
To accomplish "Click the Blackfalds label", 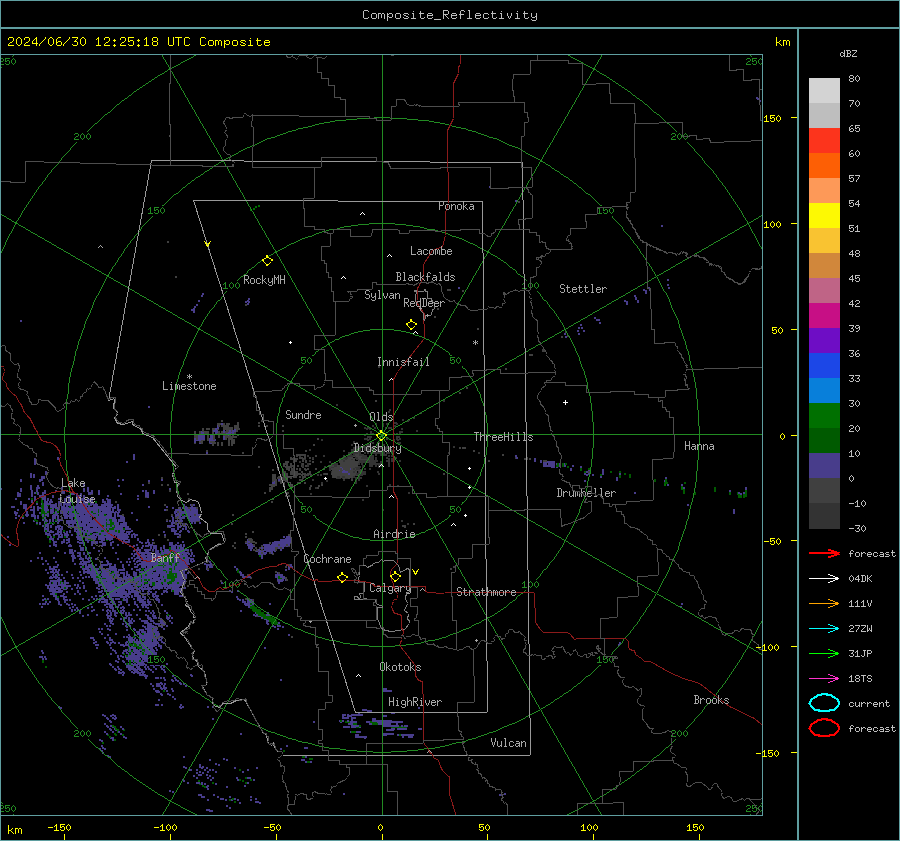I will 425,277.
